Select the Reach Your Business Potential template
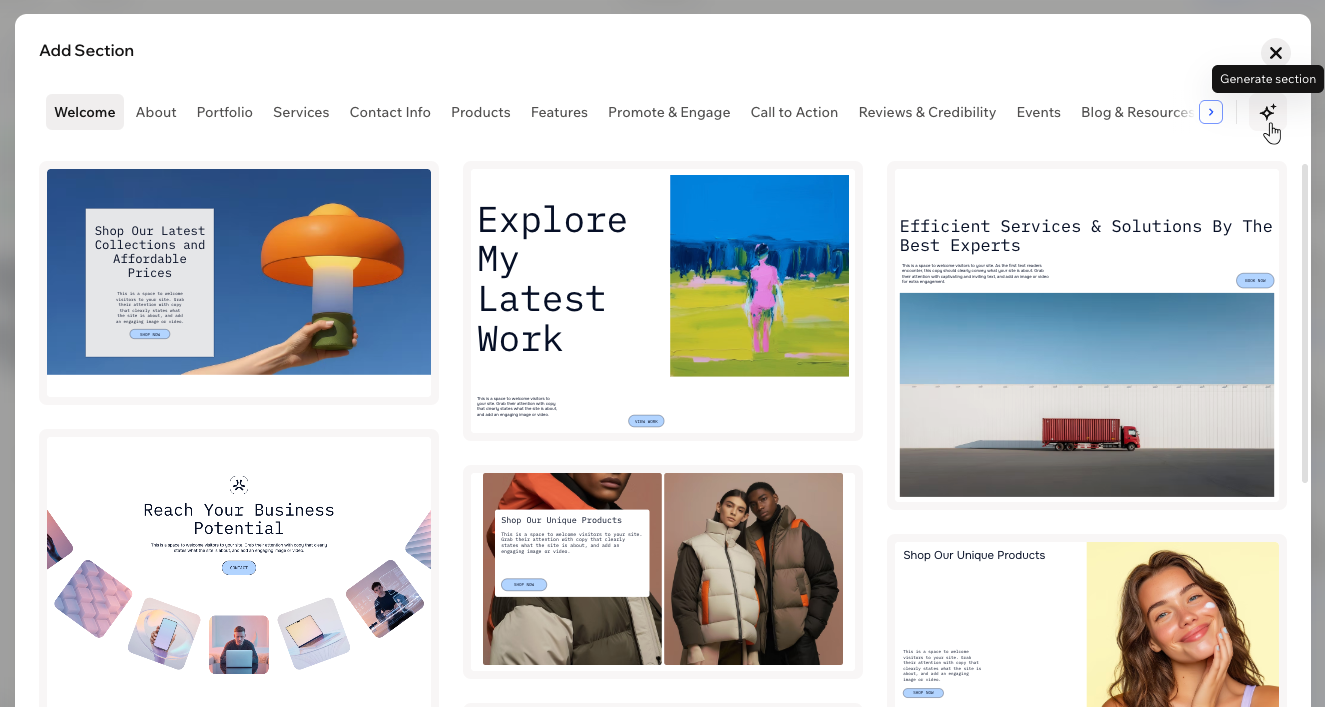 (238, 570)
